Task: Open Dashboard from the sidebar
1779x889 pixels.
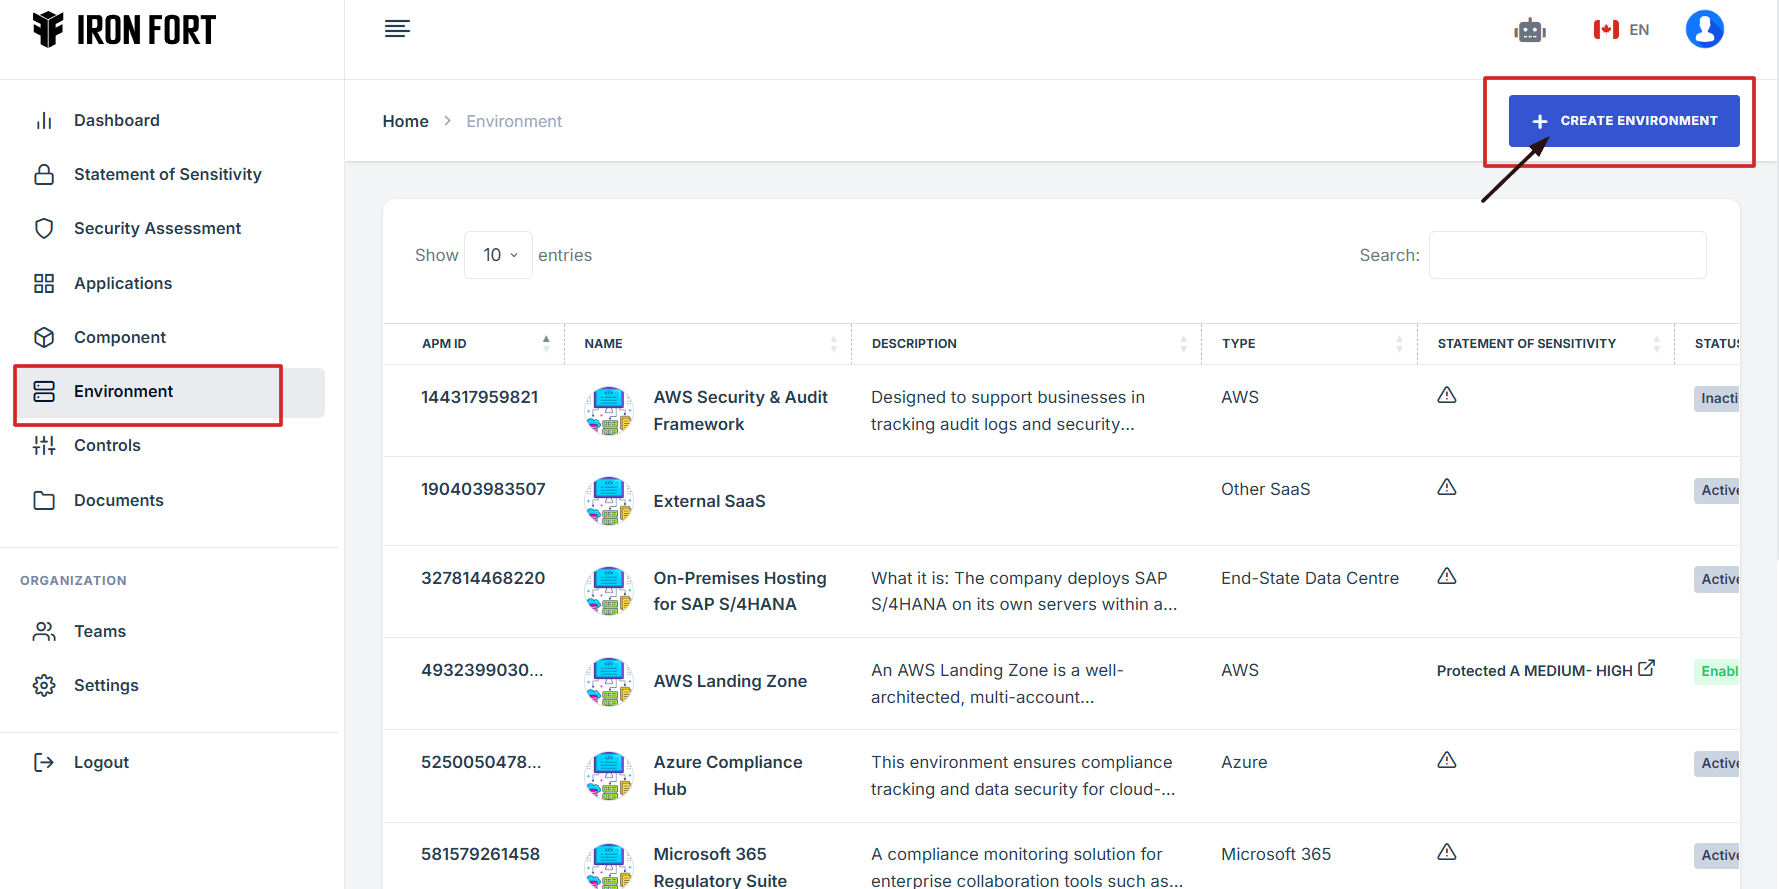Action: pos(116,120)
